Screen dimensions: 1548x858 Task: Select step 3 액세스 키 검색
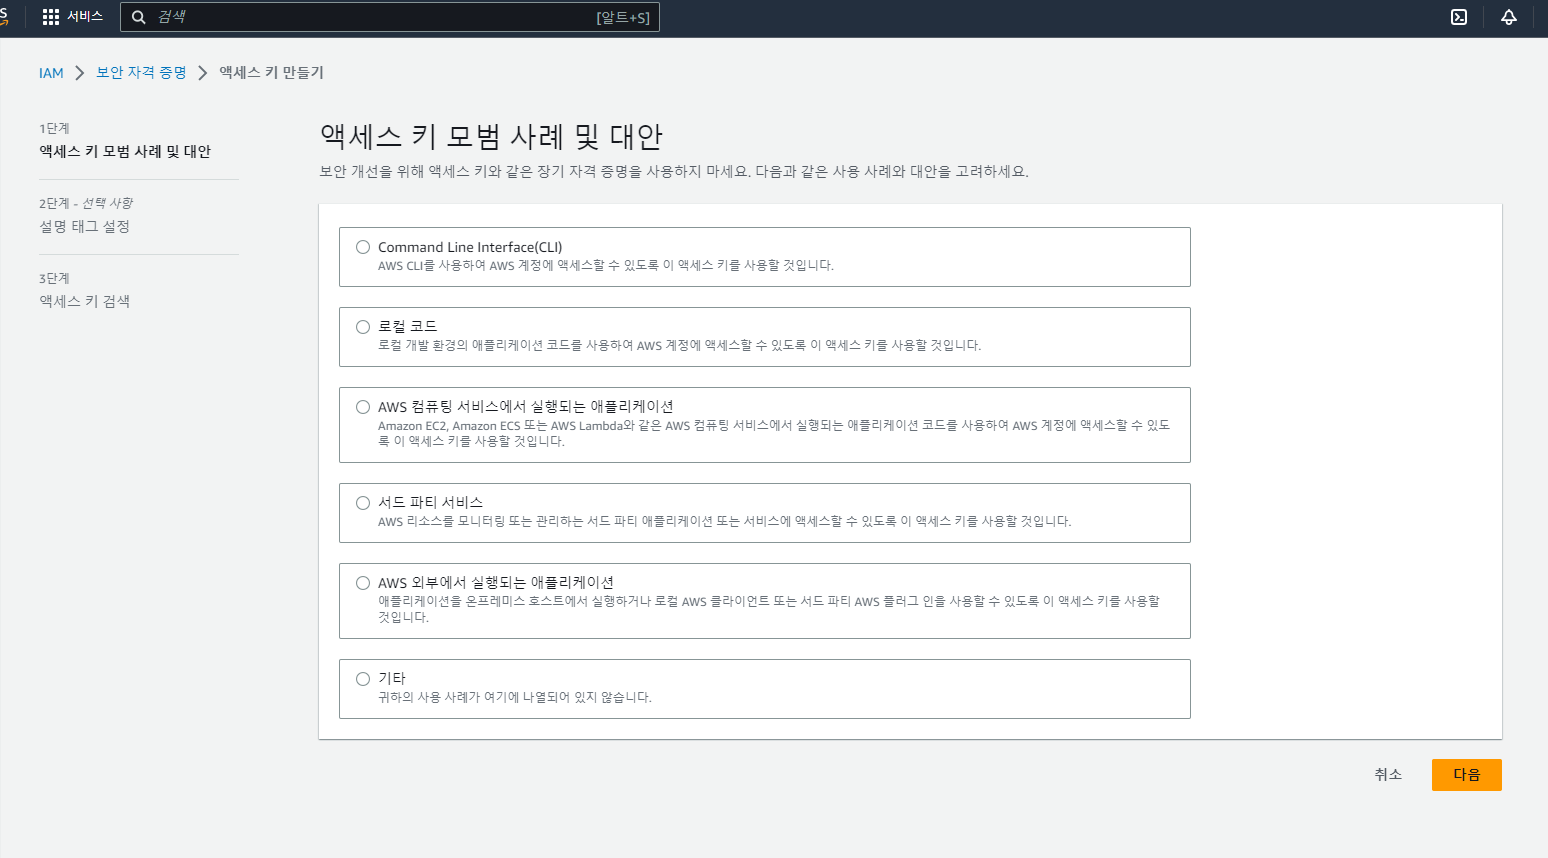pos(85,301)
